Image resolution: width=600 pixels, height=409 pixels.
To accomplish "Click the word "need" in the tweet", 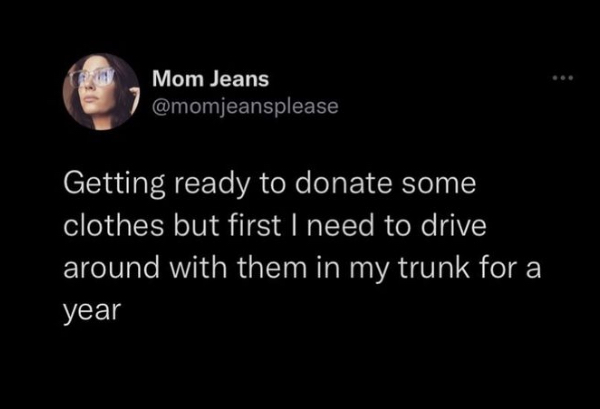I will 346,227.
